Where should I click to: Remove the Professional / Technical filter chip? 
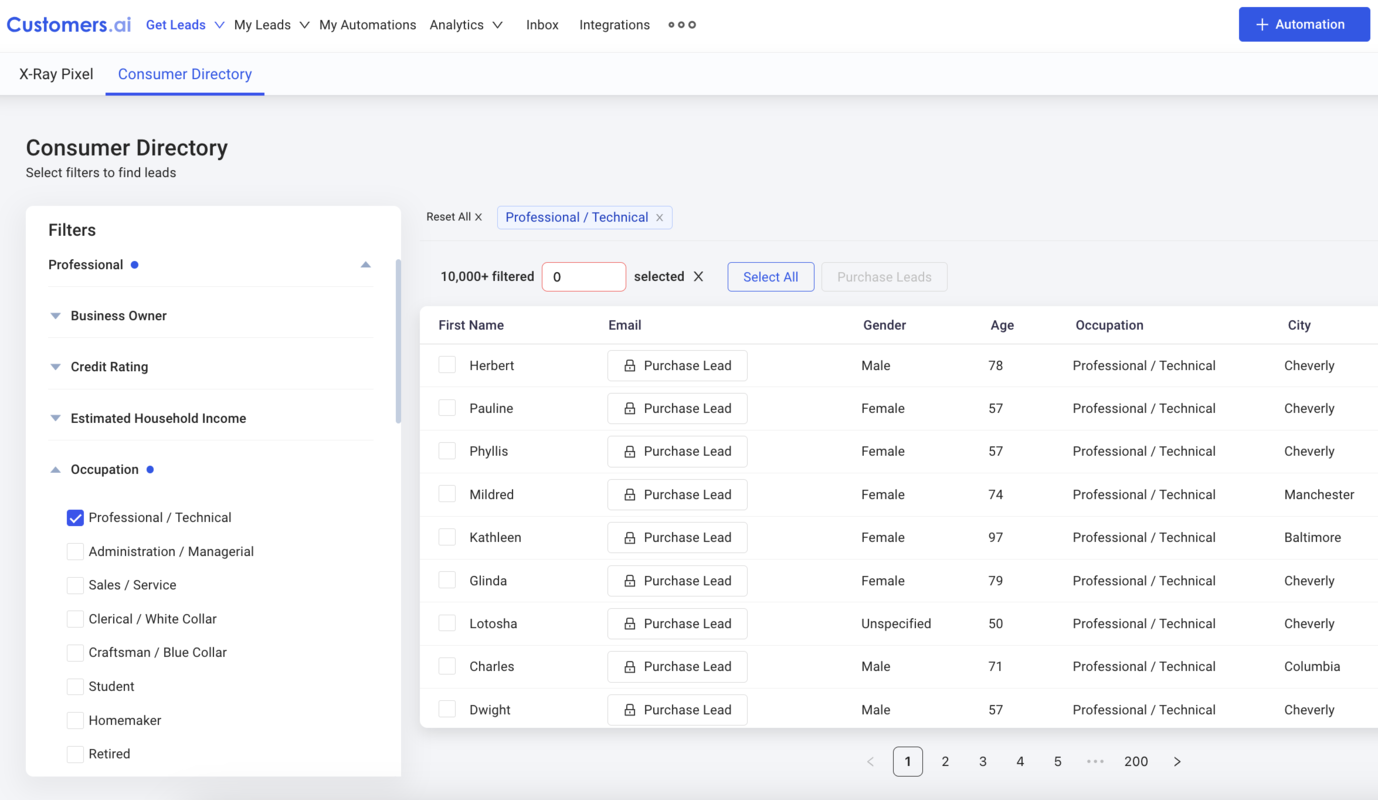[659, 217]
